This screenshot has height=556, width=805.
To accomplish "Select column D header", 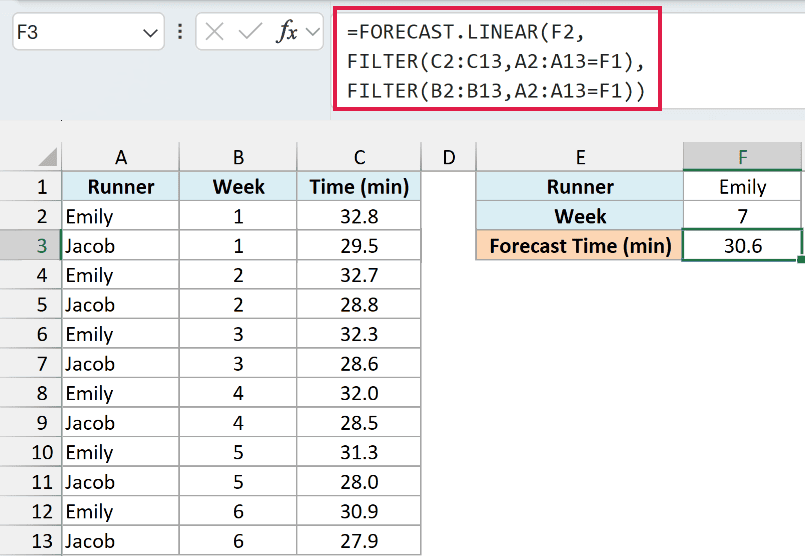I will [x=449, y=157].
